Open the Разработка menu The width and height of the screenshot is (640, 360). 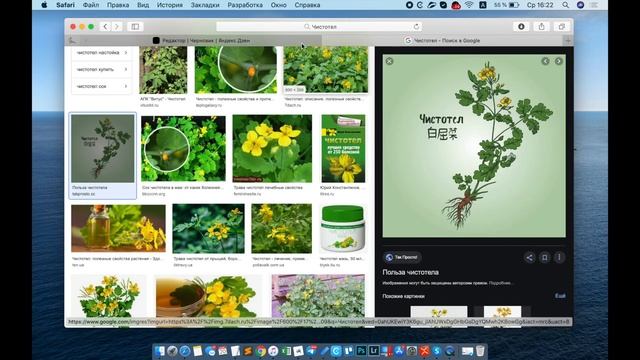245,5
